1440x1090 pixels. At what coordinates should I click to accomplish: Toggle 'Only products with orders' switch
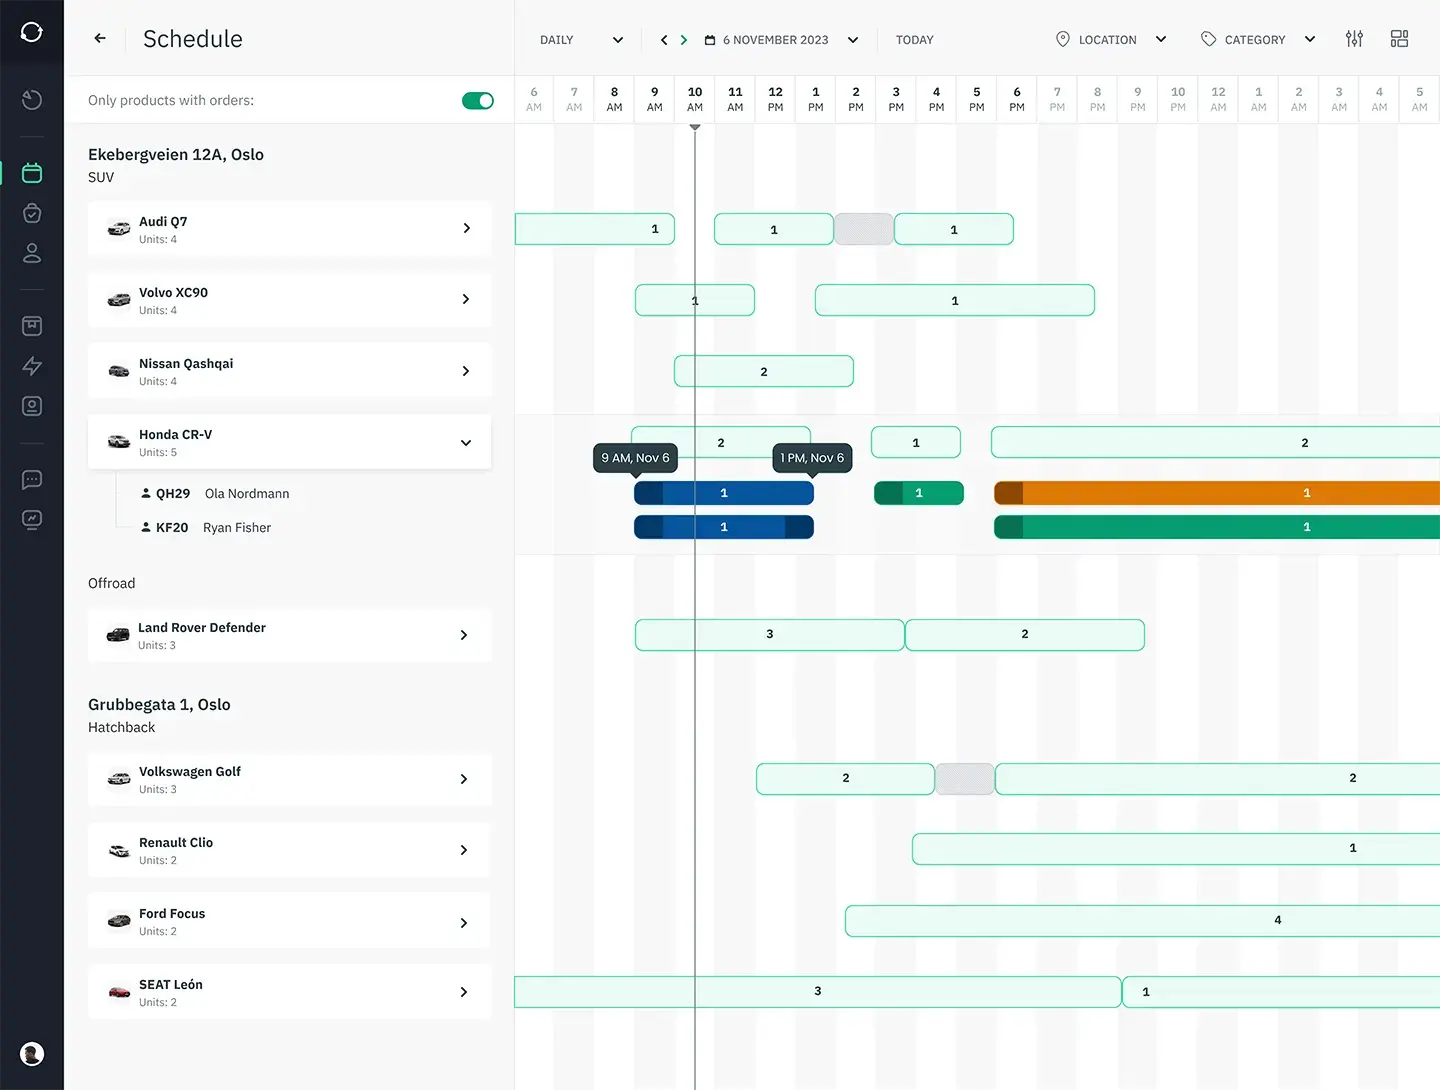[x=478, y=101]
